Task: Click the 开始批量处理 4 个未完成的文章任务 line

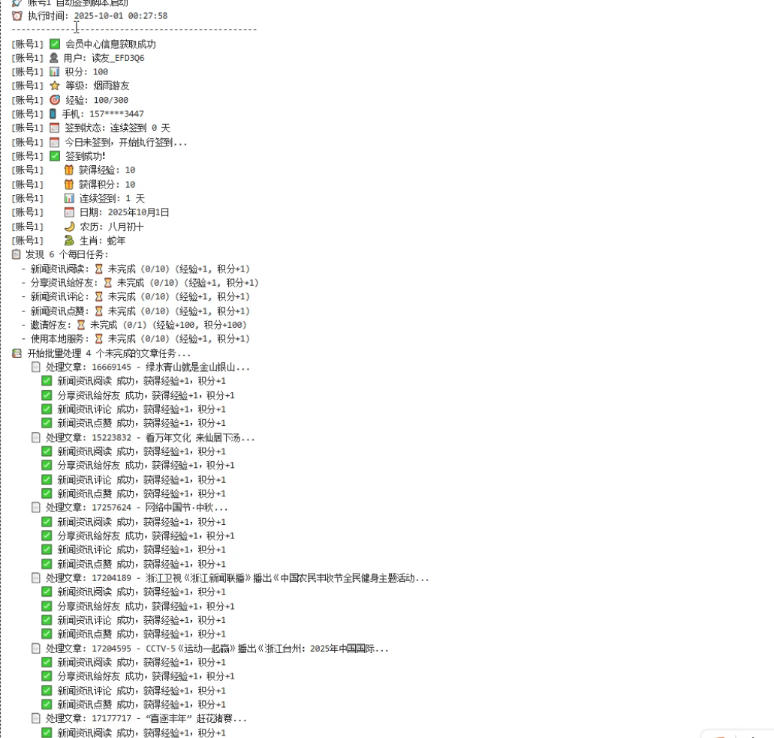Action: pyautogui.click(x=101, y=353)
